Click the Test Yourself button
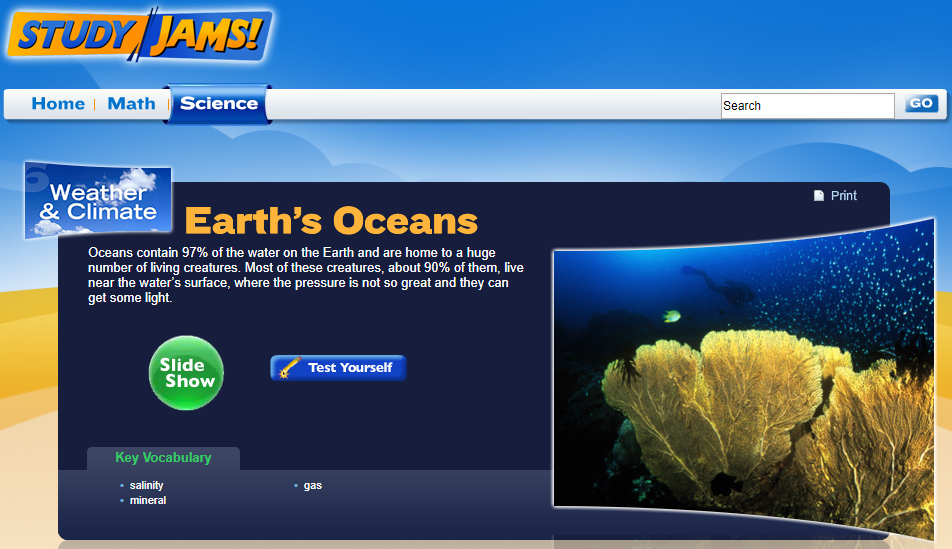The height and width of the screenshot is (549, 952). (338, 368)
